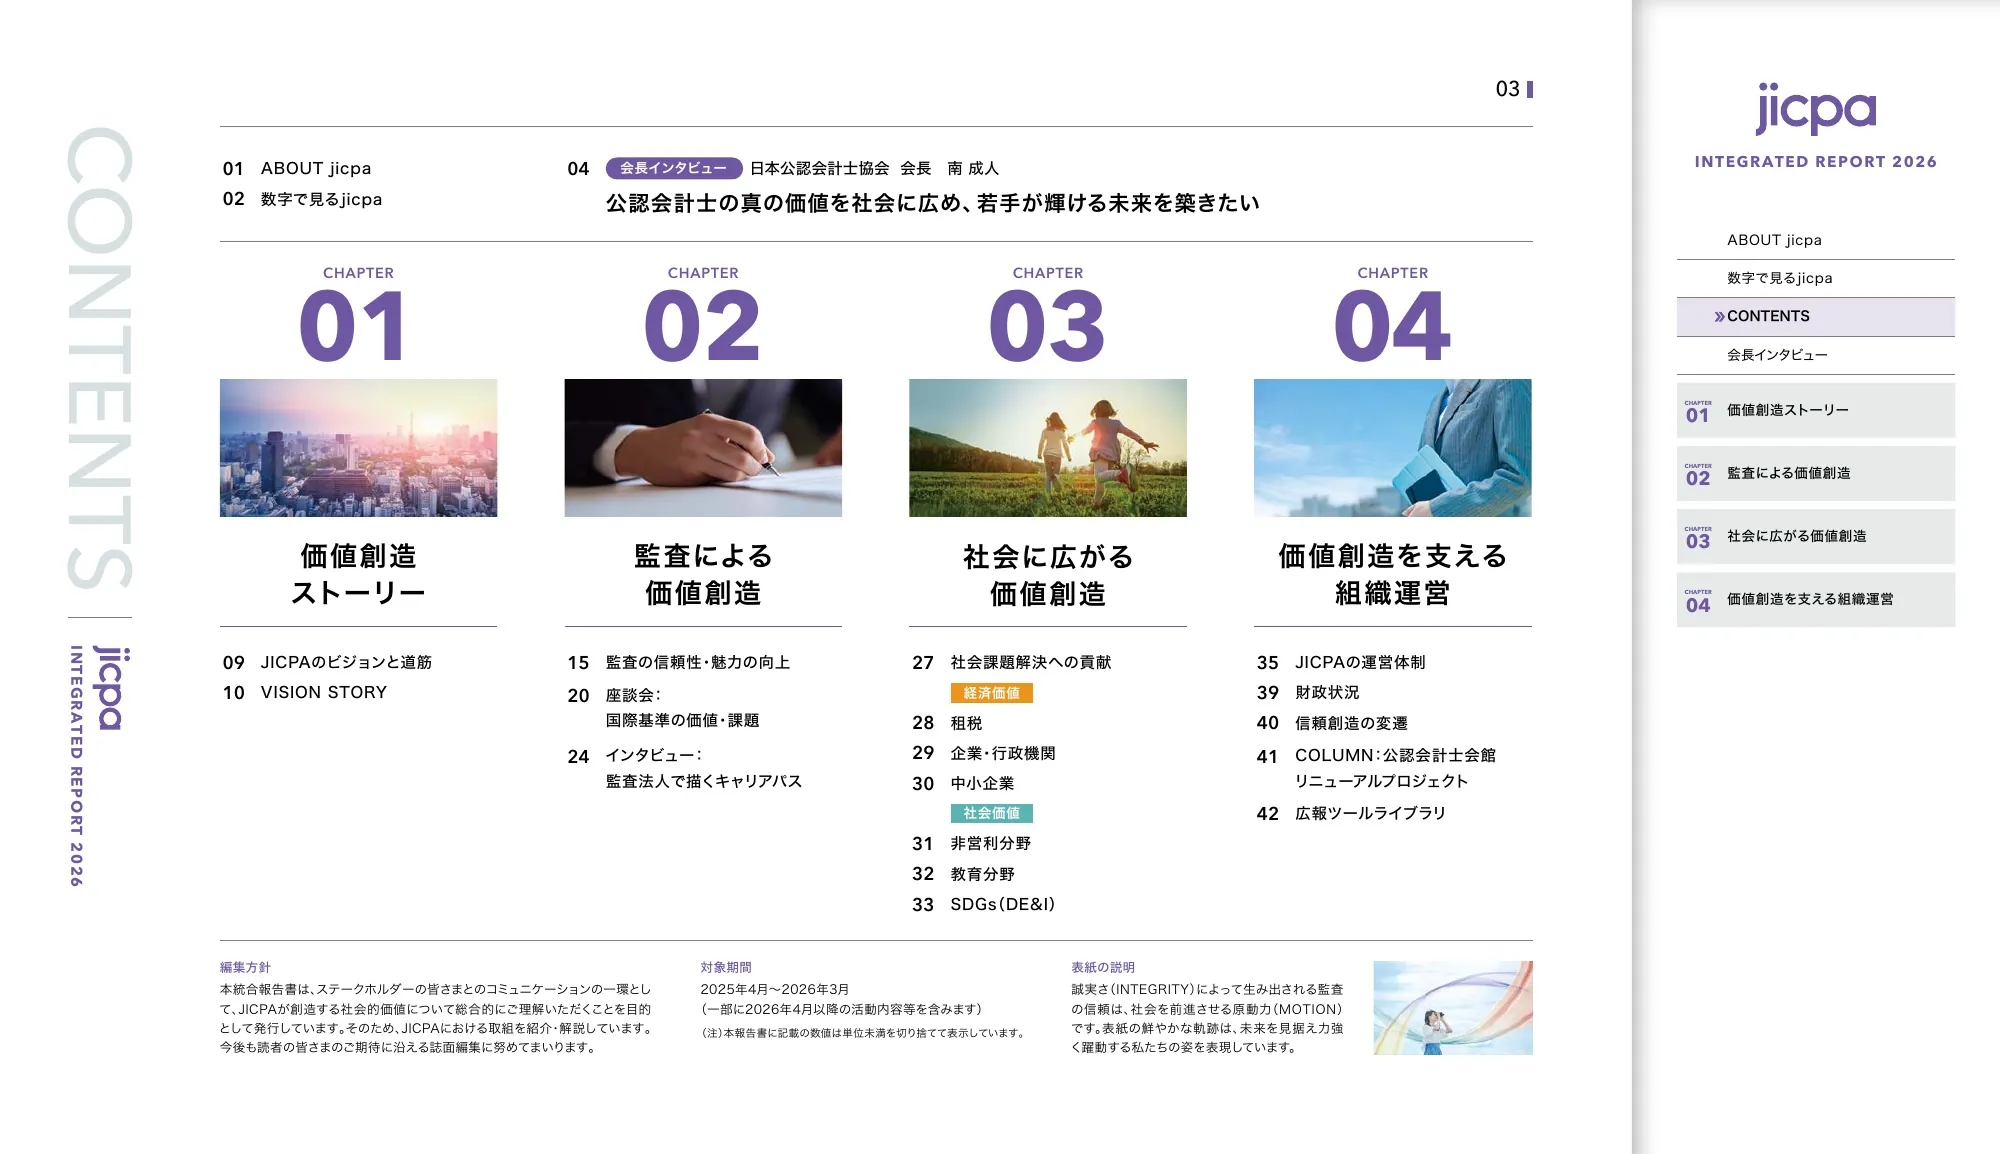Click the 会長インタビュー purple badge
Viewport: 2000px width, 1154px height.
(673, 168)
